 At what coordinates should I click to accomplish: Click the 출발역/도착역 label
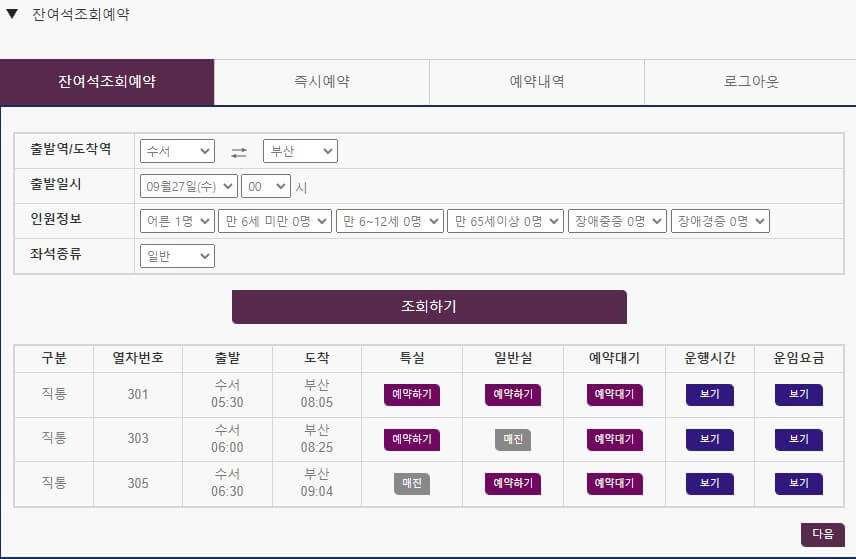click(x=71, y=149)
